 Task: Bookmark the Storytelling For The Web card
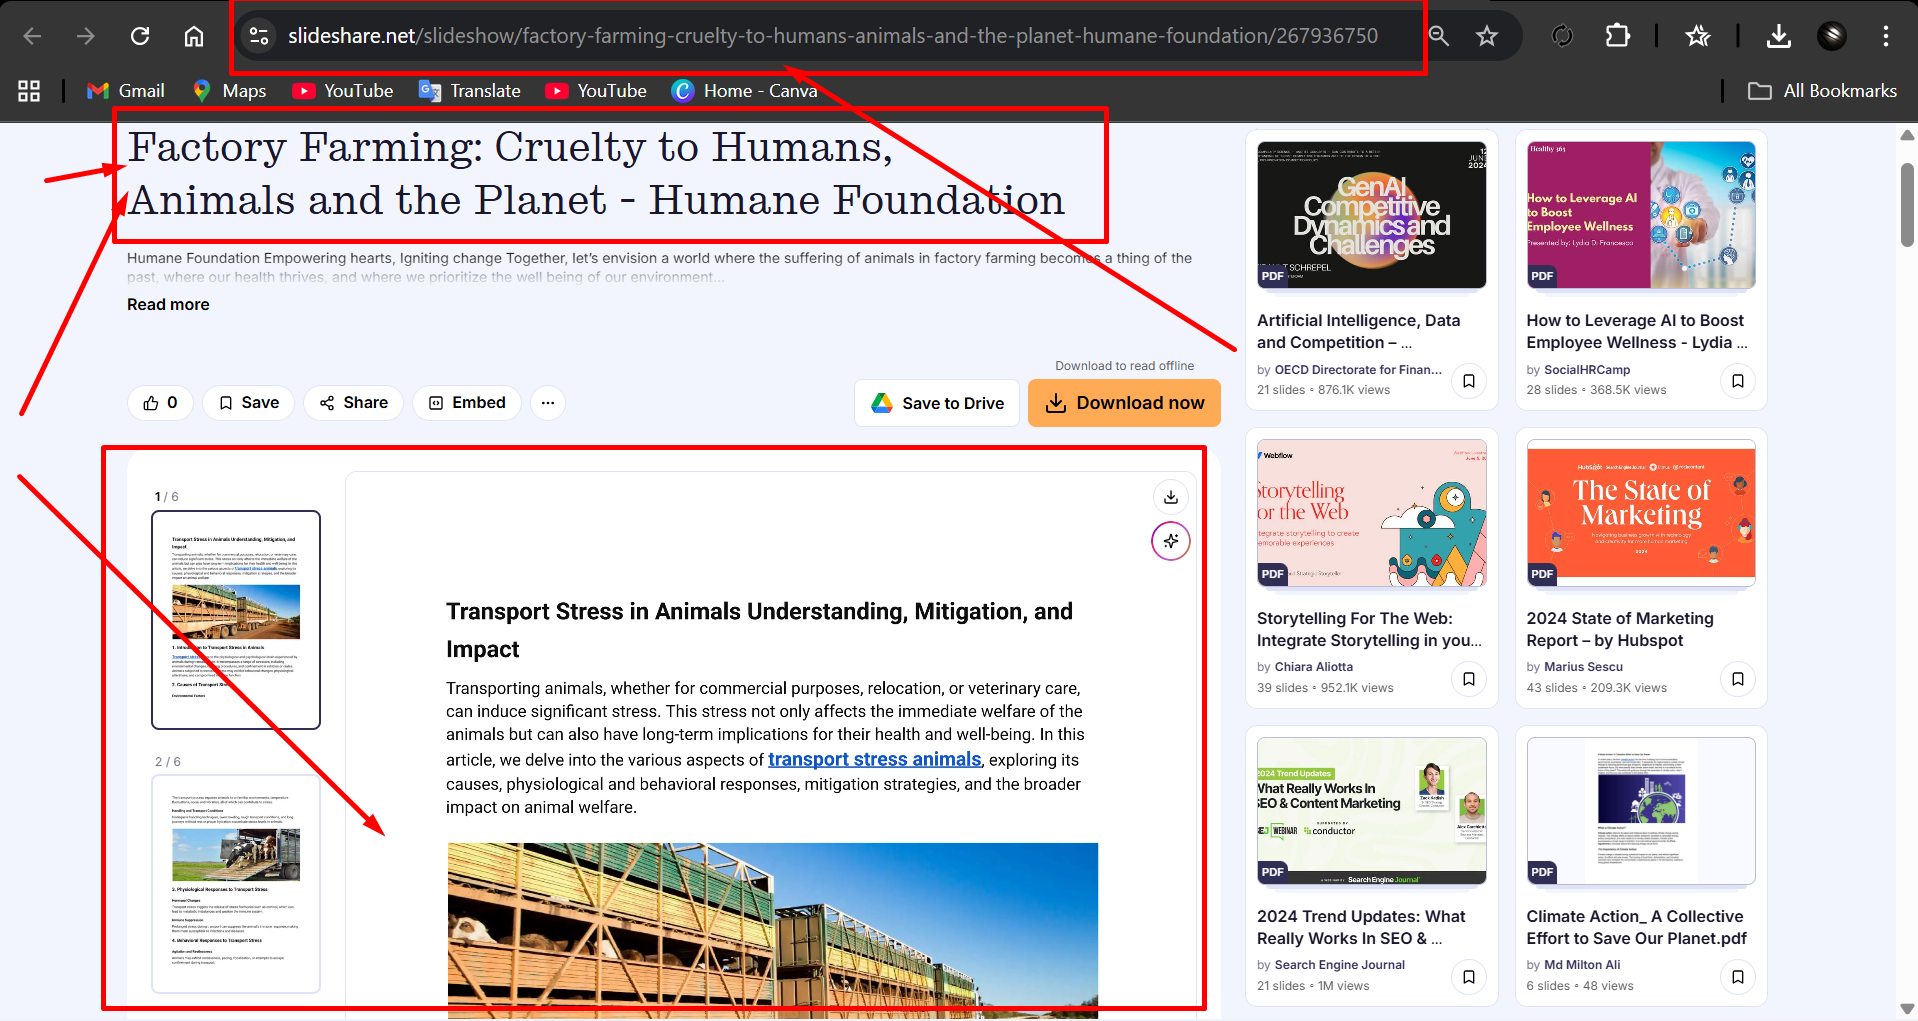point(1469,679)
